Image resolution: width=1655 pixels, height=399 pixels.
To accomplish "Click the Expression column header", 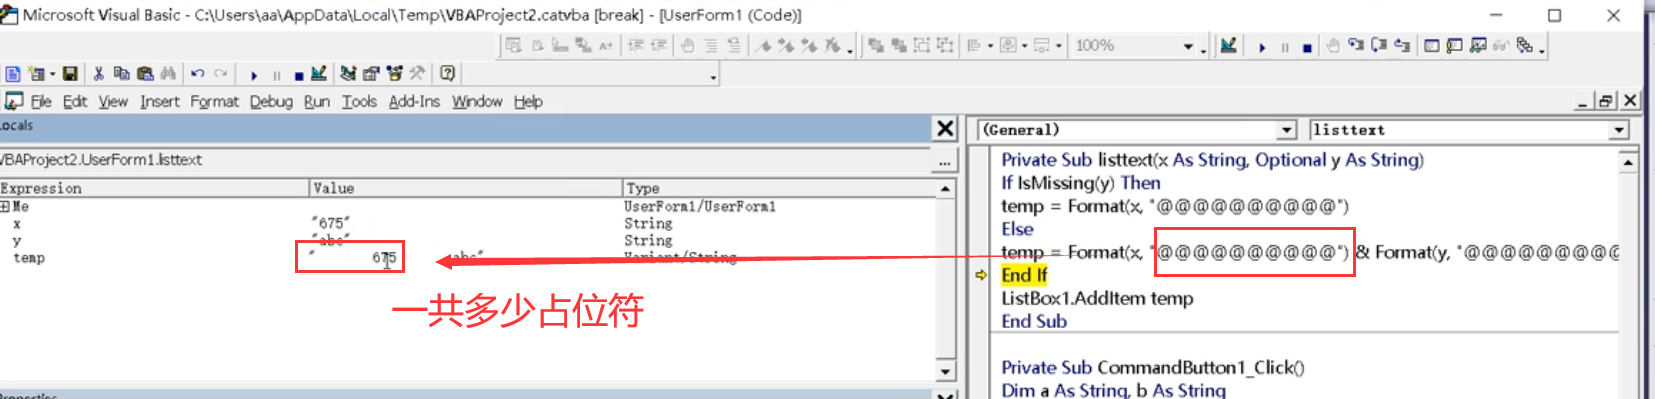I will [x=154, y=188].
